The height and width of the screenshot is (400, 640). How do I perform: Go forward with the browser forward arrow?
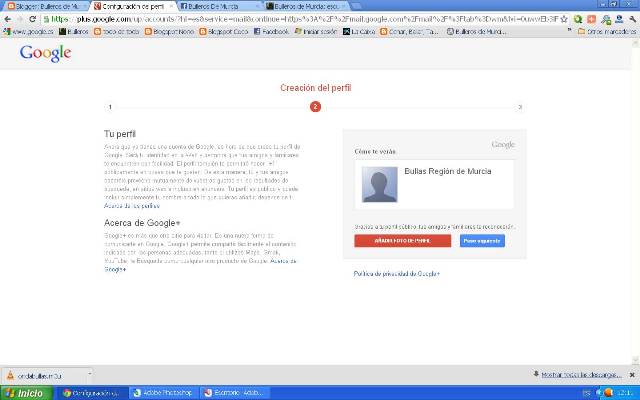tap(20, 19)
